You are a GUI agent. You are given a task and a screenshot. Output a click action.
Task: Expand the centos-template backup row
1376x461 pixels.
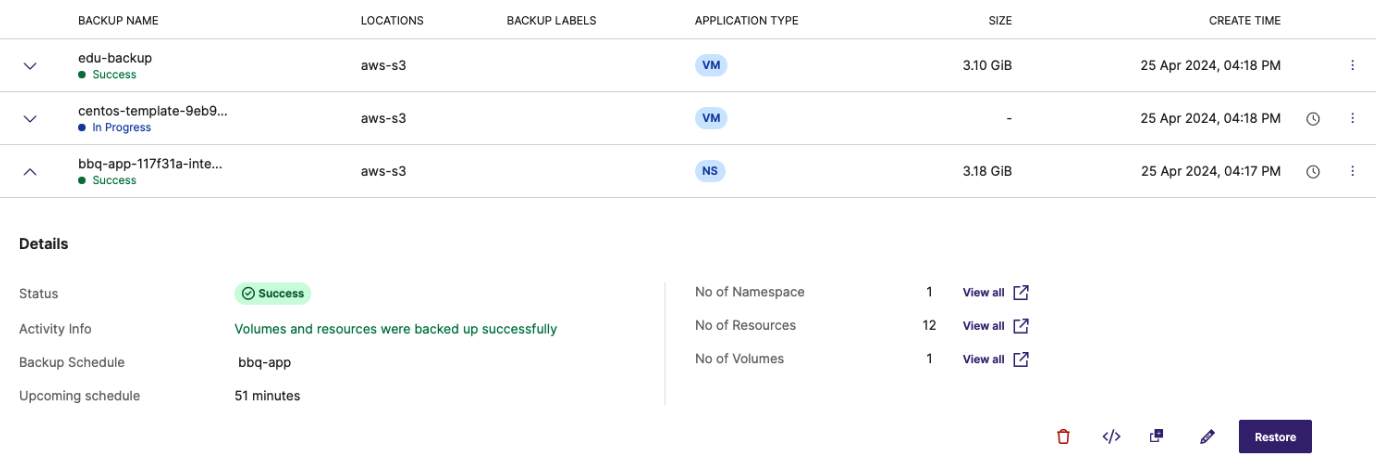pos(30,119)
